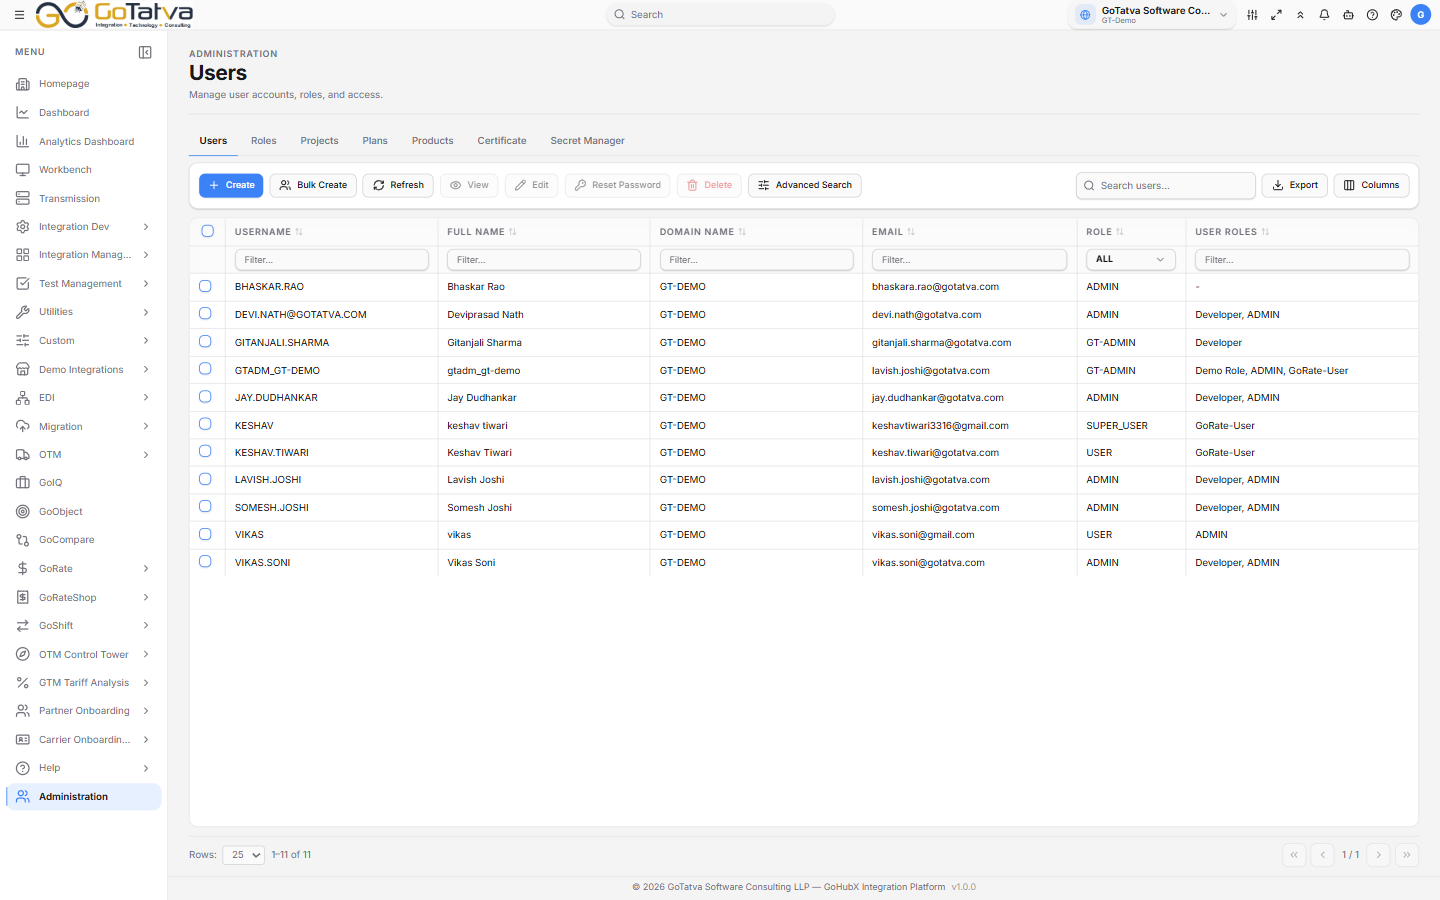Image resolution: width=1440 pixels, height=900 pixels.
Task: Export the users list
Action: point(1295,185)
